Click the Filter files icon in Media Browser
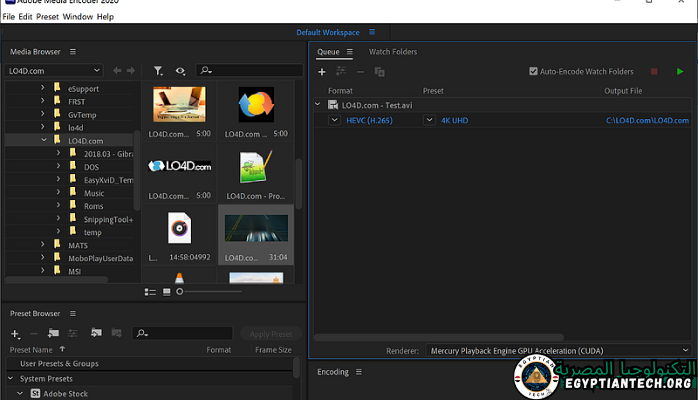 [x=159, y=71]
